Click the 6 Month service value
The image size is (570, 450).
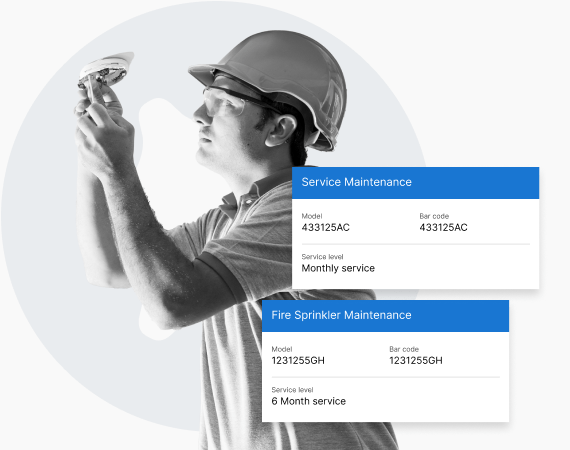[308, 401]
